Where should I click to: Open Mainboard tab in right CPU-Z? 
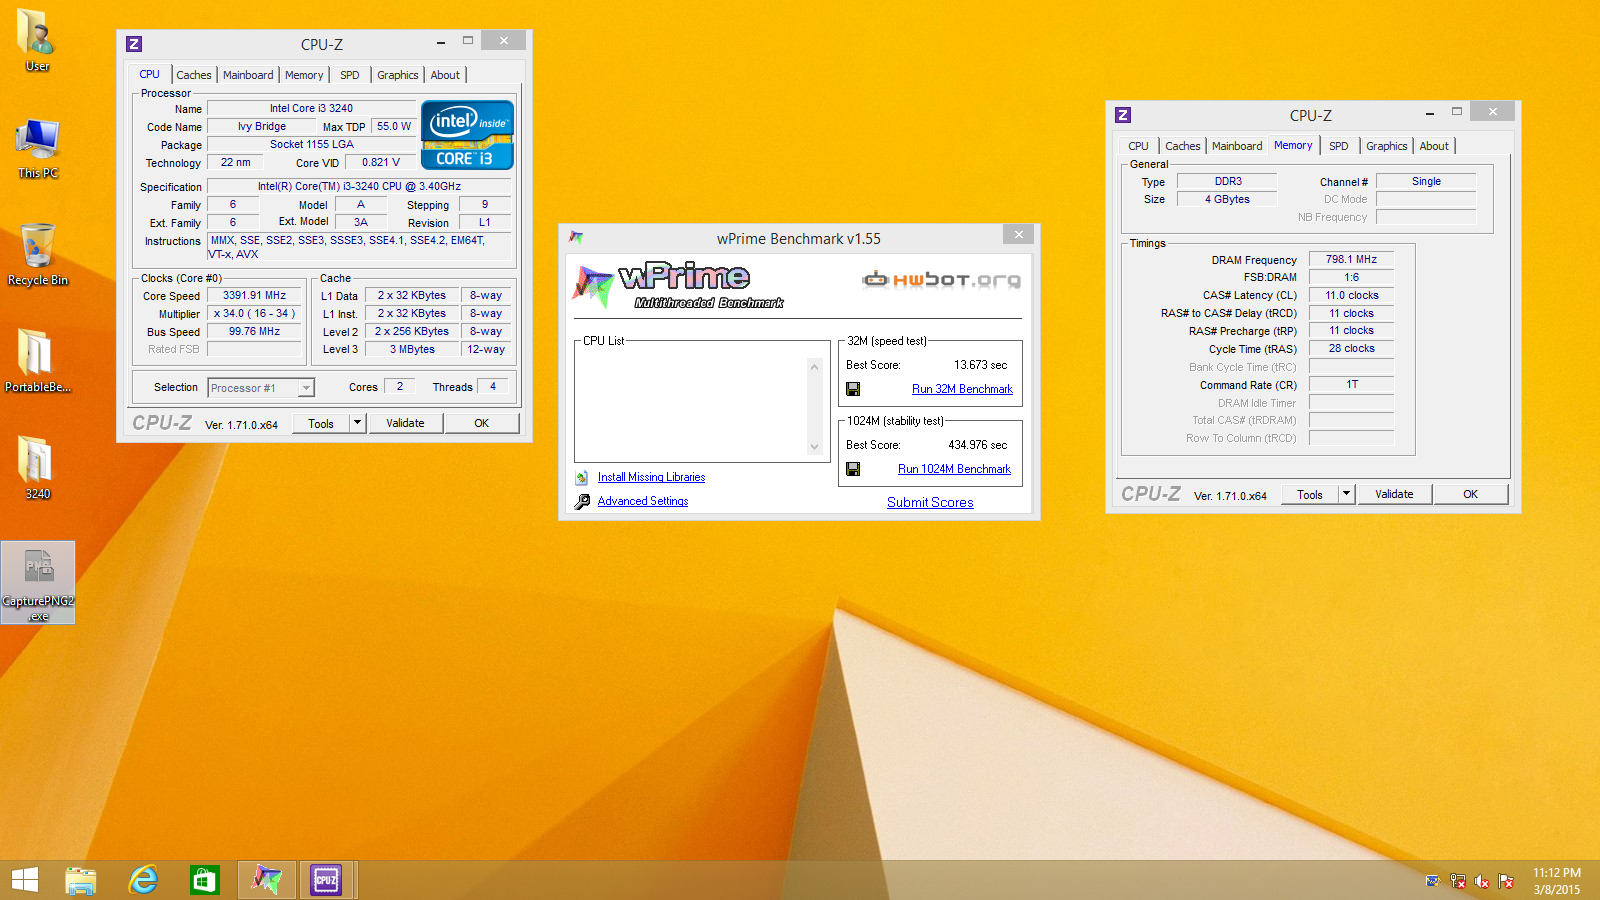coord(1237,146)
